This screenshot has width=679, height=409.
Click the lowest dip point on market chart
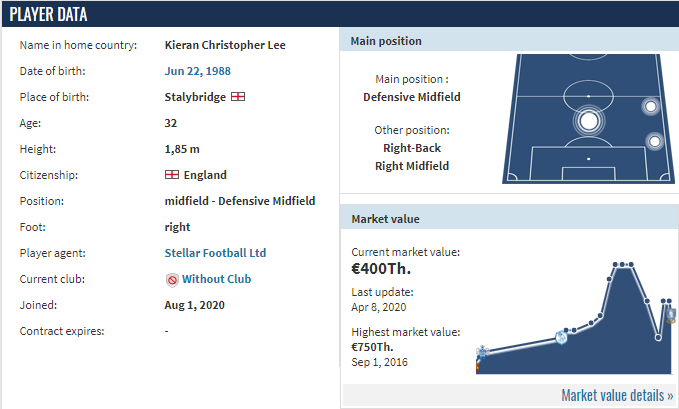tap(658, 337)
